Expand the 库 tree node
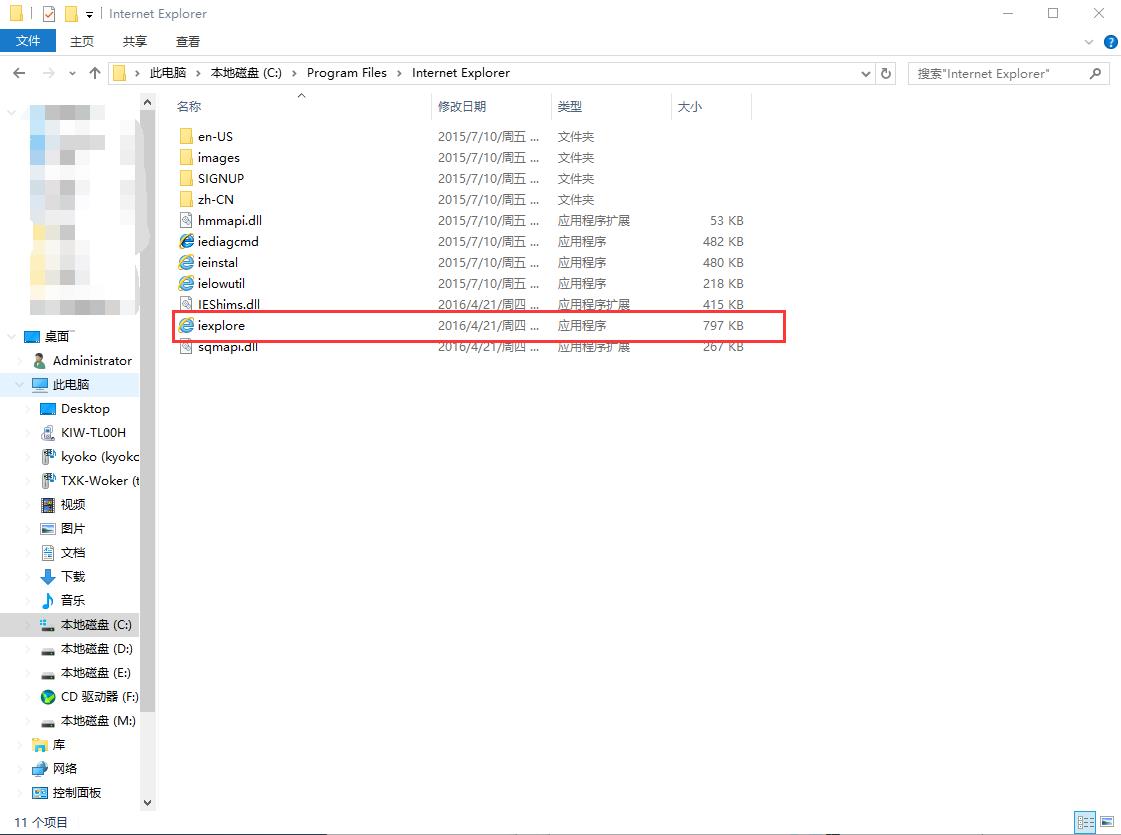Viewport: 1121px width, 835px height. pyautogui.click(x=22, y=745)
